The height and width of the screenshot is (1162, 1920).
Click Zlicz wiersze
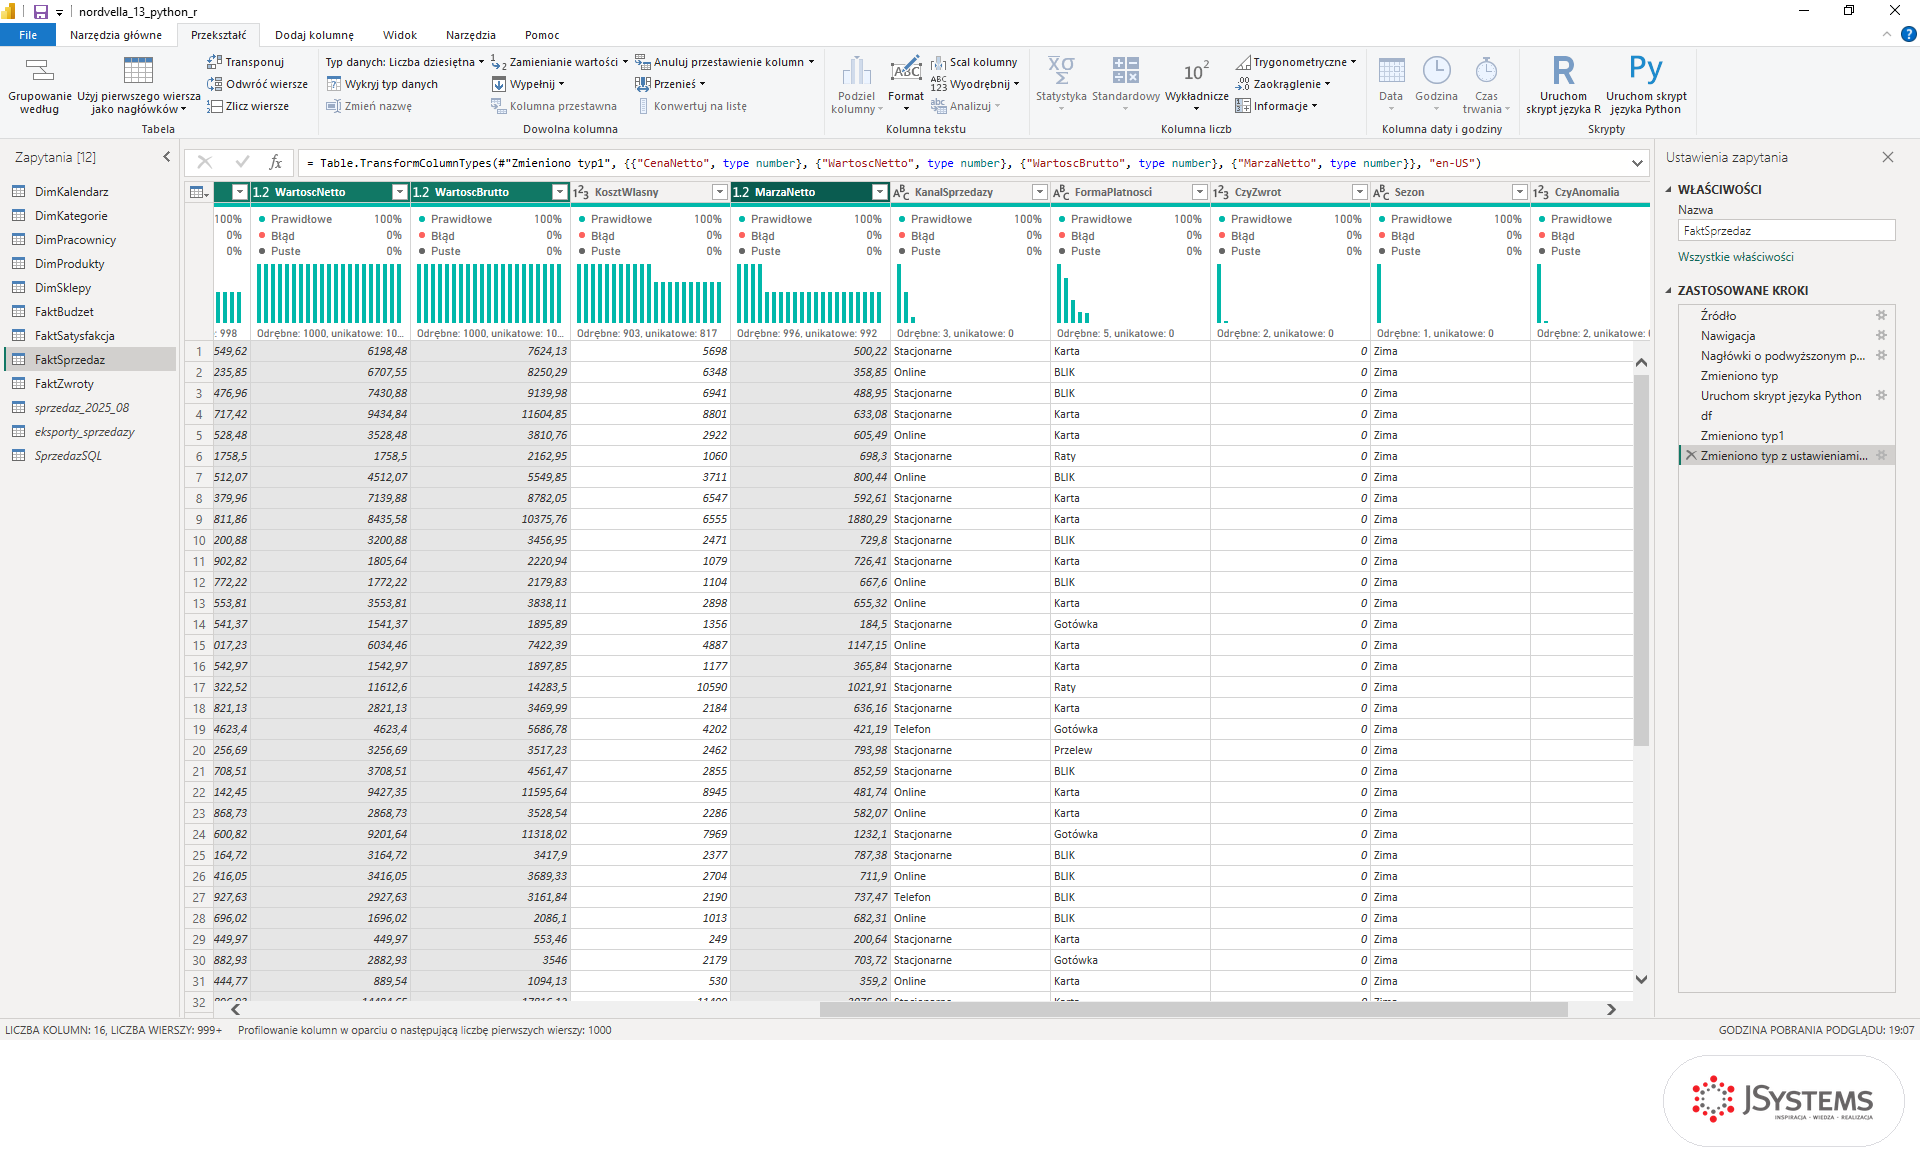click(248, 106)
